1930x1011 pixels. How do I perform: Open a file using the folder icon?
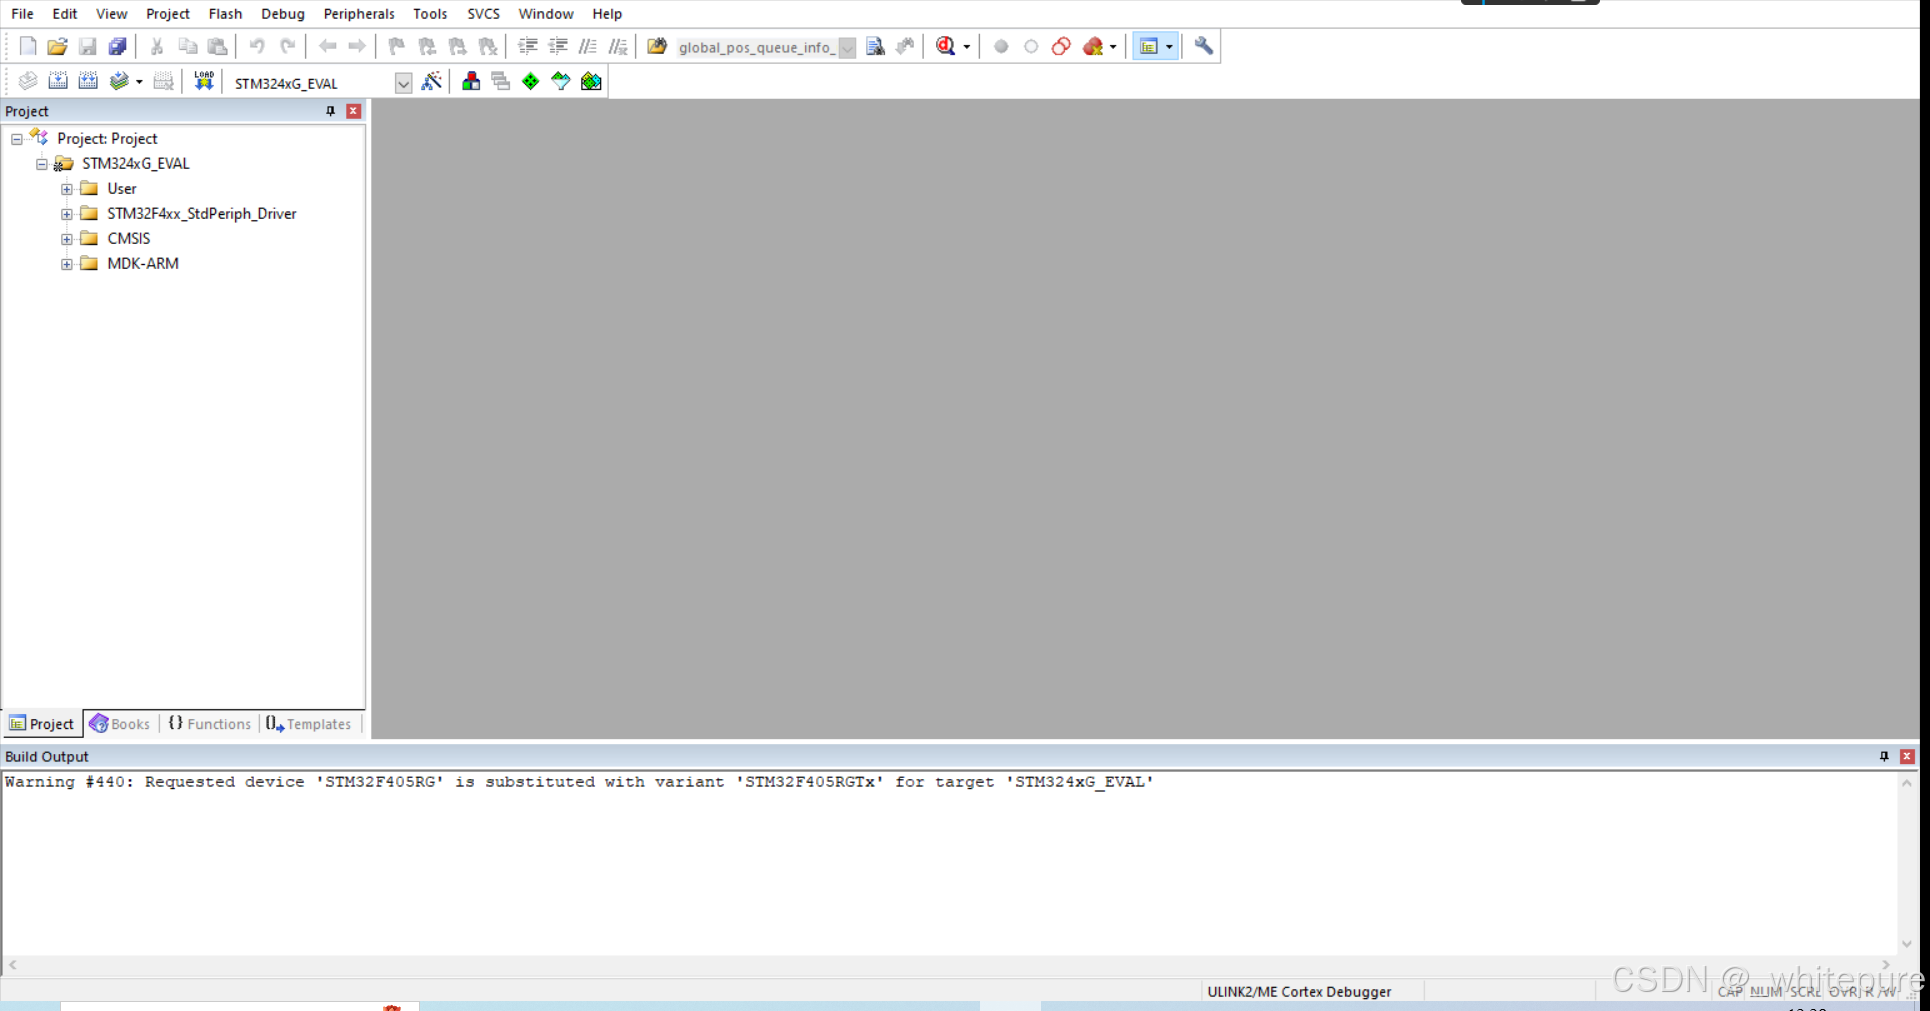58,46
